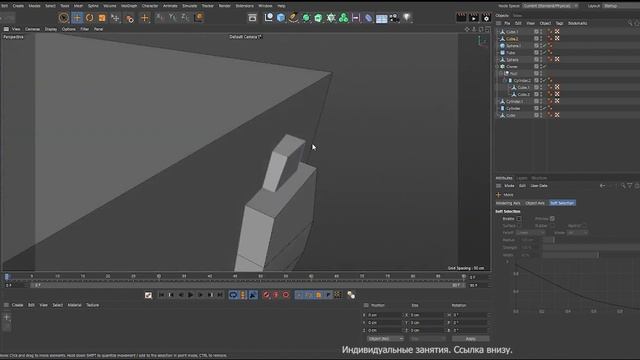Select the Rotate tool
This screenshot has height=360, width=640.
point(89,18)
